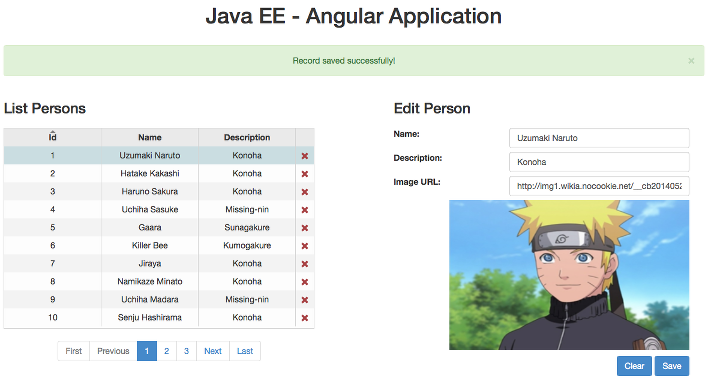Click the Id cell with value 5
This screenshot has height=381, width=708.
coord(52,228)
